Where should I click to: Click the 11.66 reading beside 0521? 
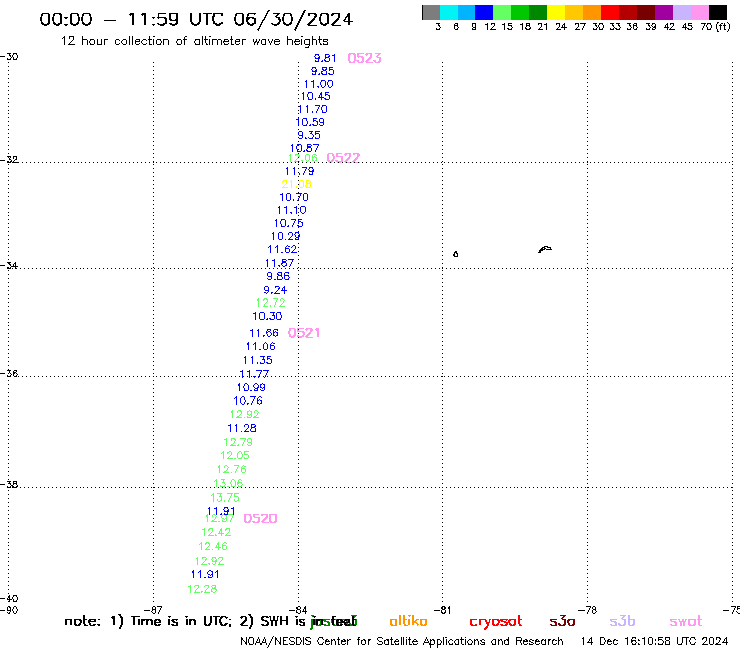point(264,333)
